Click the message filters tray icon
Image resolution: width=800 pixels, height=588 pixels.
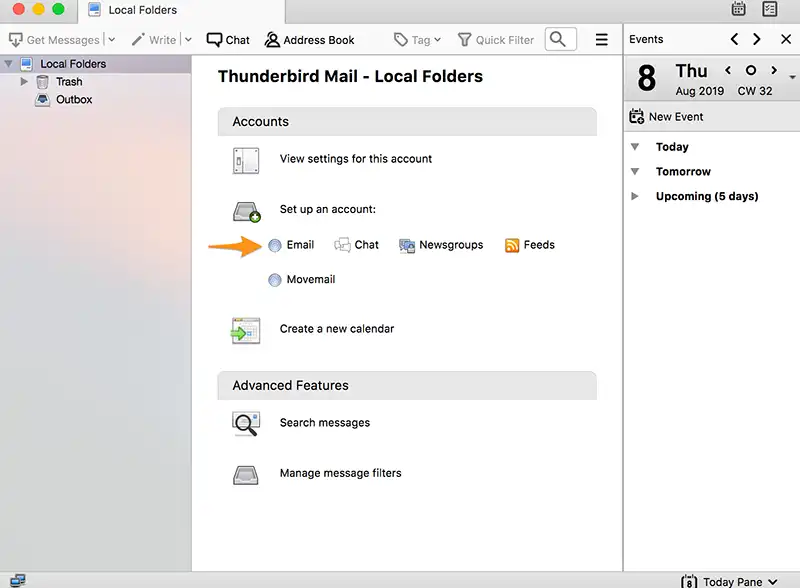click(x=246, y=475)
